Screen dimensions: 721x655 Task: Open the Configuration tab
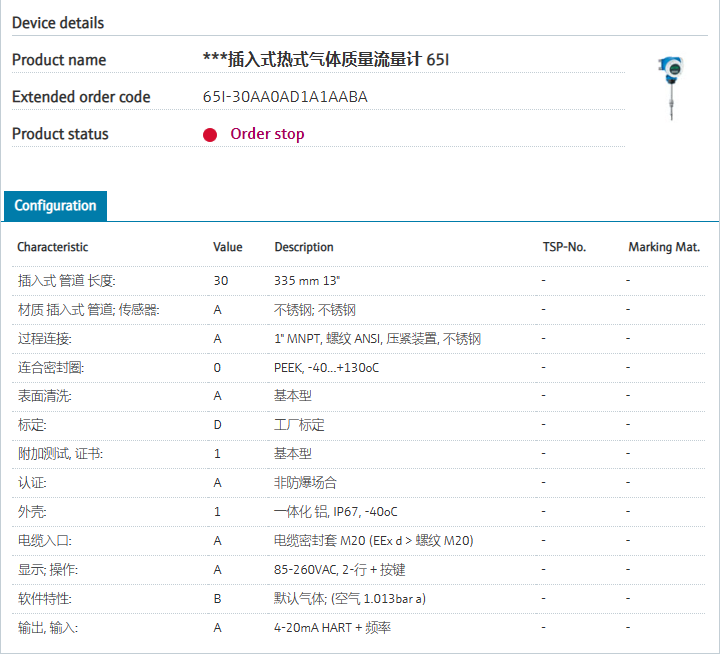pos(55,206)
